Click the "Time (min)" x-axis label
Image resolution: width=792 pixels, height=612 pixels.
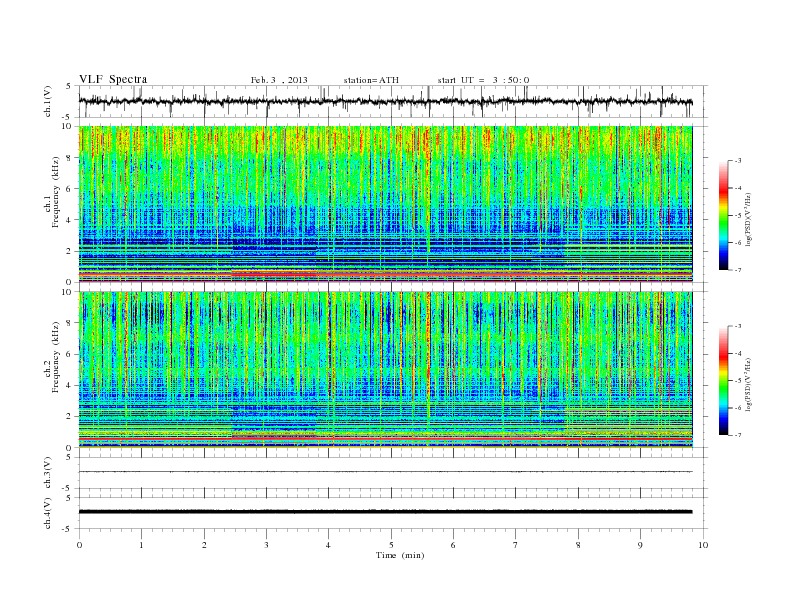400,555
